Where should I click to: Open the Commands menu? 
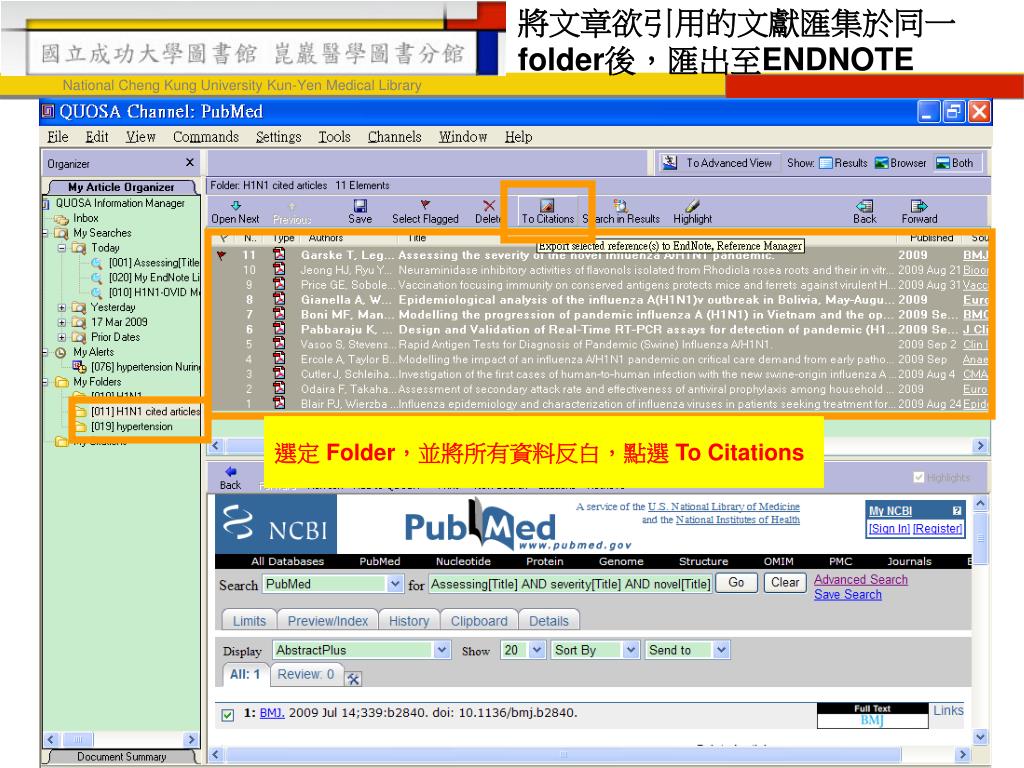(x=206, y=136)
